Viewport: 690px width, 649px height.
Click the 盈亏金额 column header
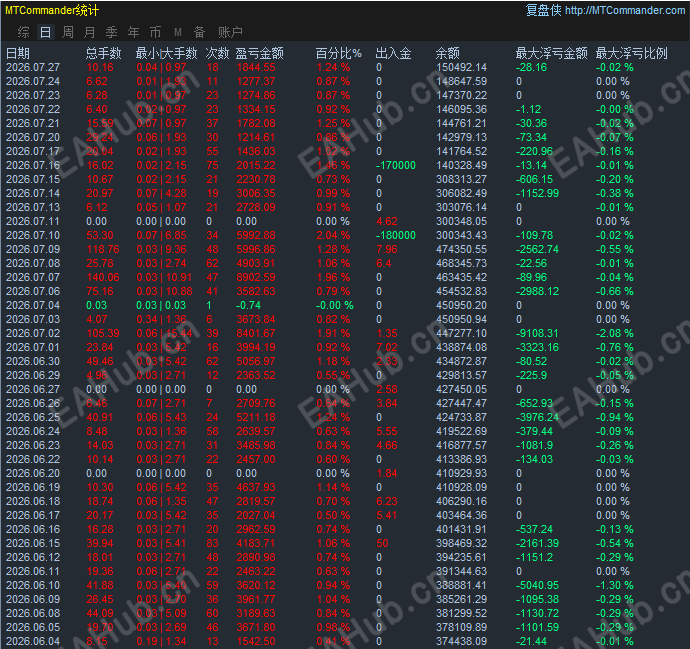pos(259,53)
